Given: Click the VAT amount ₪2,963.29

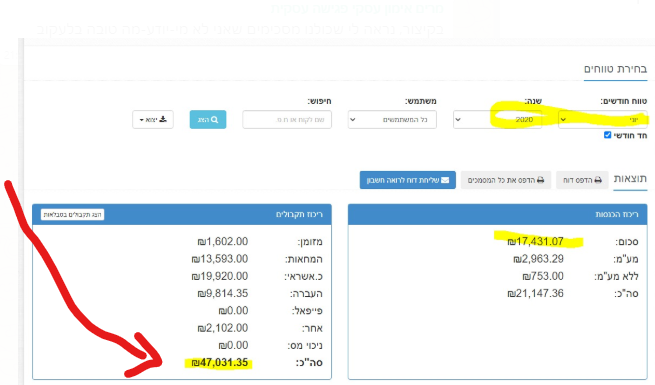Looking at the screenshot, I should [538, 259].
